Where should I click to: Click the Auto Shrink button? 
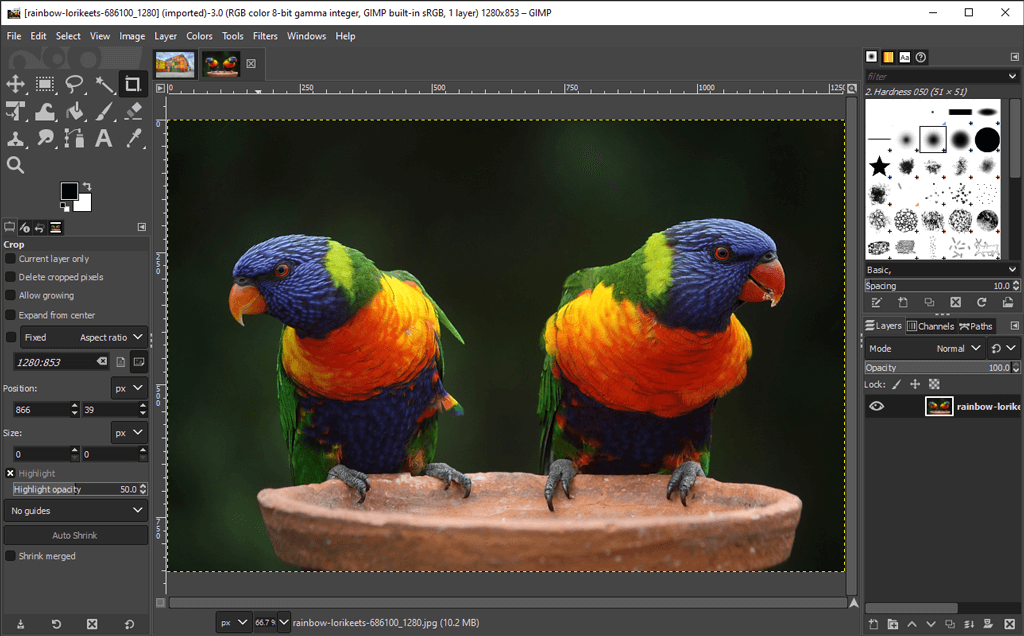click(x=75, y=535)
